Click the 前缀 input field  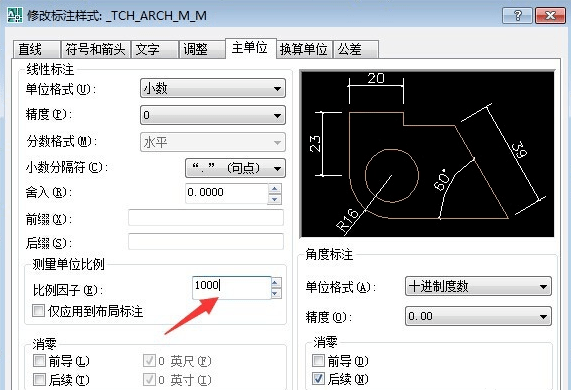[206, 218]
